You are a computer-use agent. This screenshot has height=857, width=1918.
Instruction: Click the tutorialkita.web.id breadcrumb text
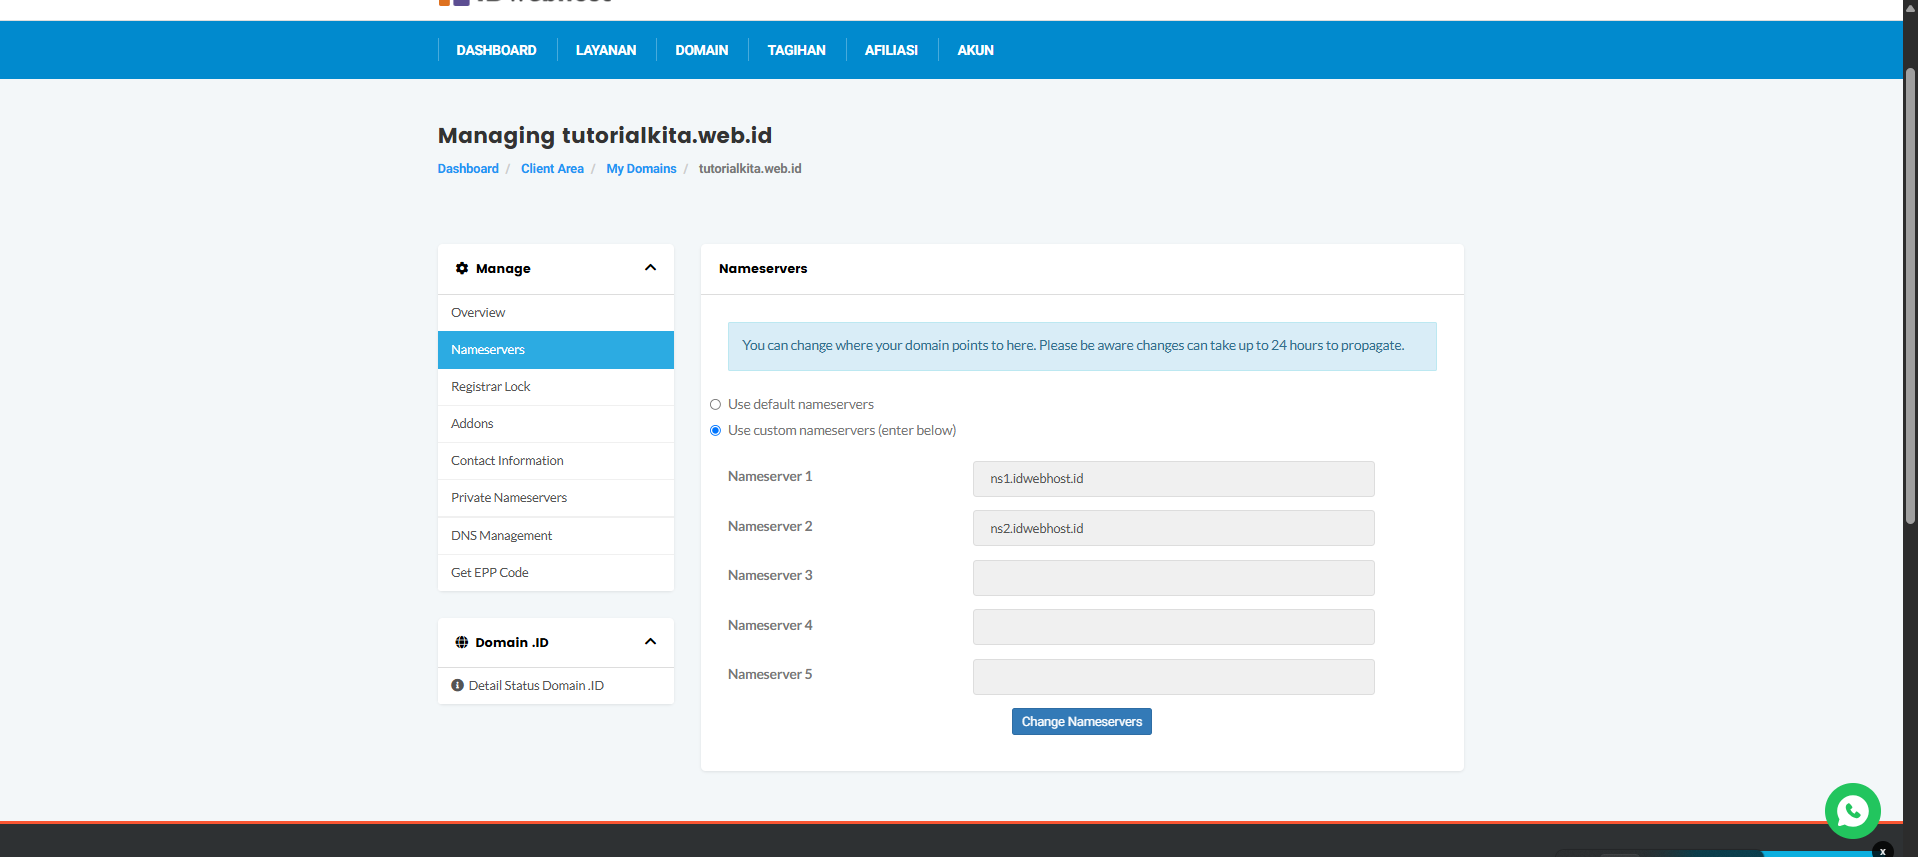pos(750,169)
